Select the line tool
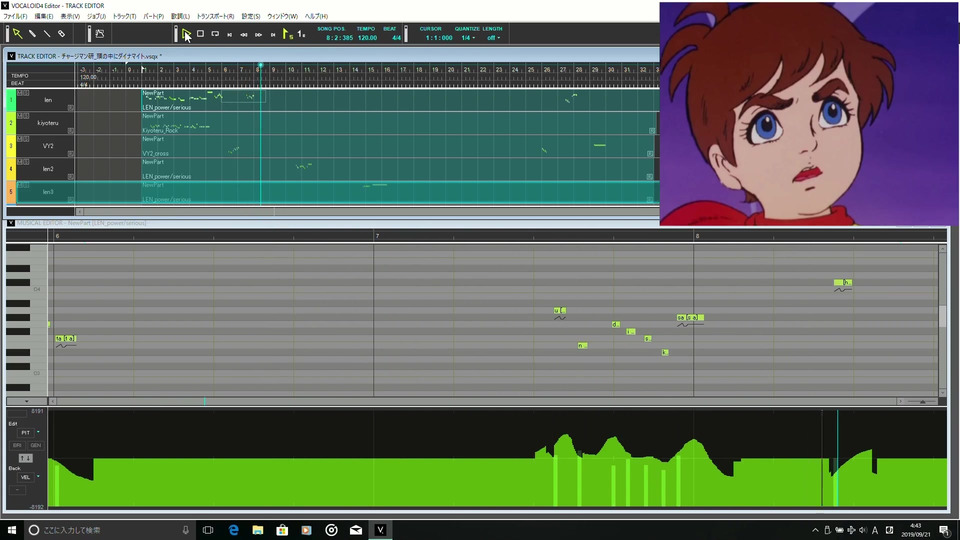The image size is (960, 540). pyautogui.click(x=47, y=34)
